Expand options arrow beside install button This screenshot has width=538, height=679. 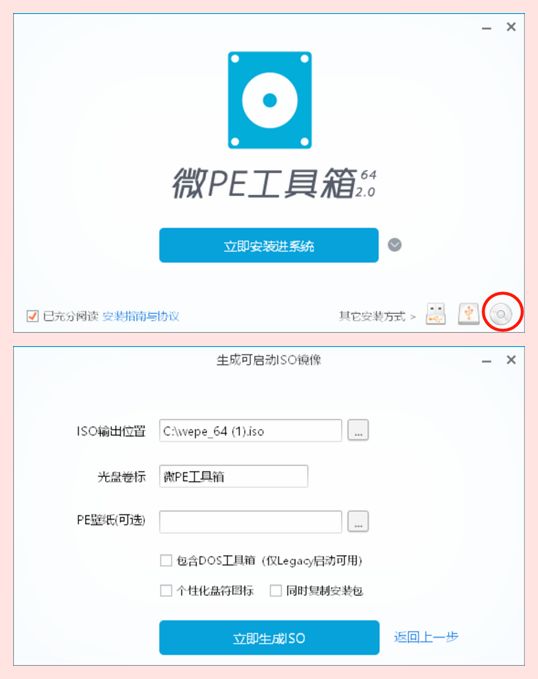pos(394,245)
